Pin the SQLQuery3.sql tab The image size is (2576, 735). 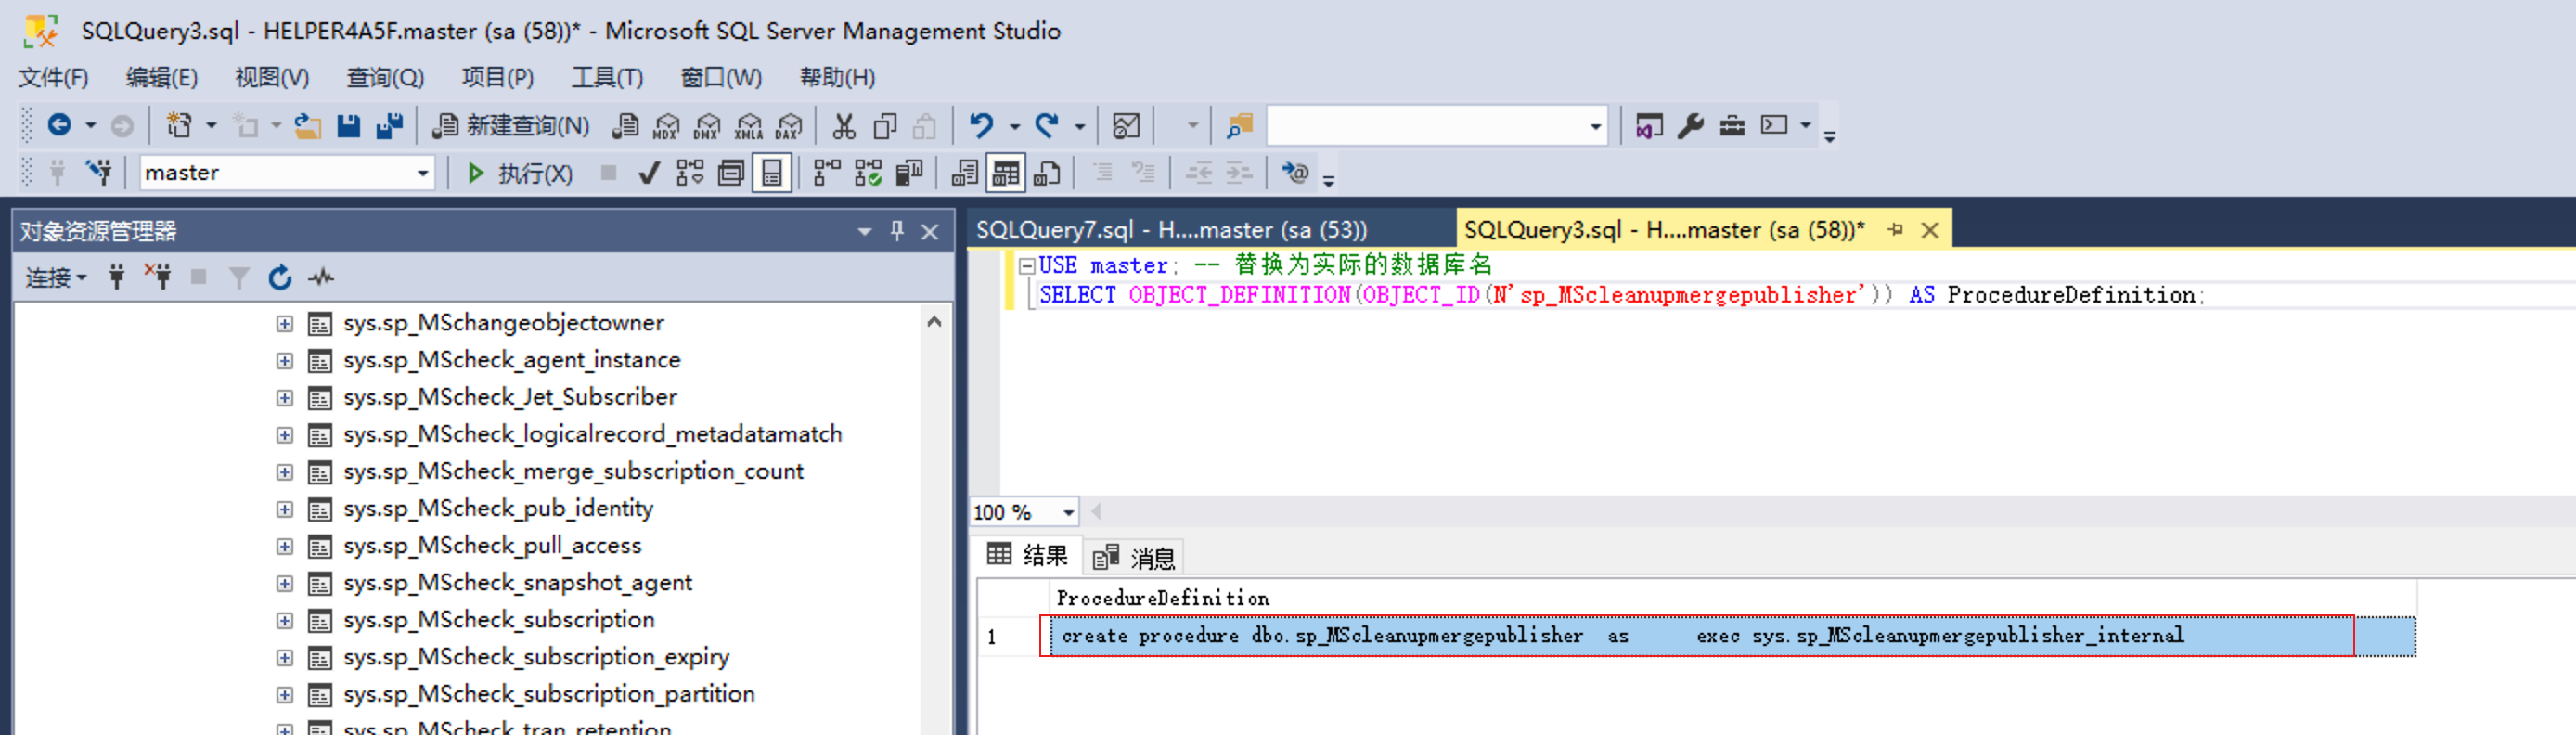(1895, 230)
